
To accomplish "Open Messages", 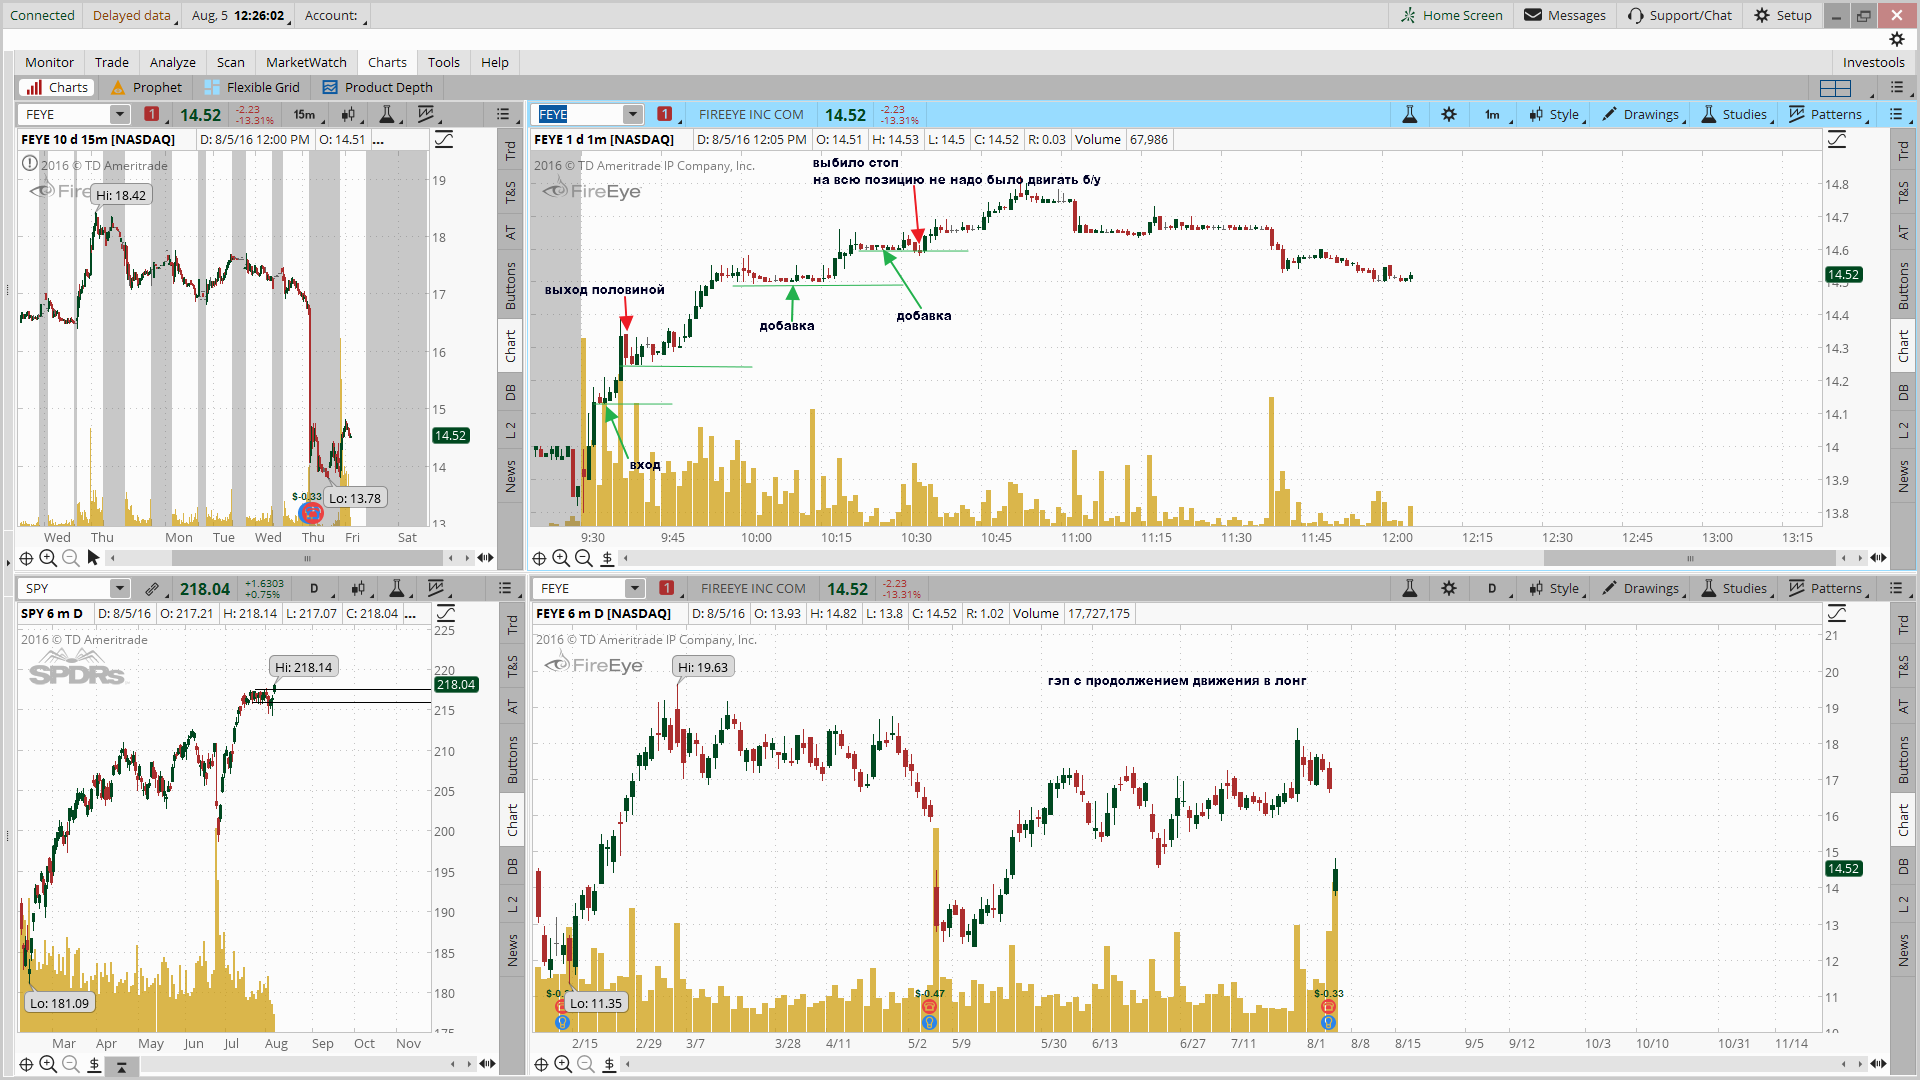I will click(x=1565, y=15).
